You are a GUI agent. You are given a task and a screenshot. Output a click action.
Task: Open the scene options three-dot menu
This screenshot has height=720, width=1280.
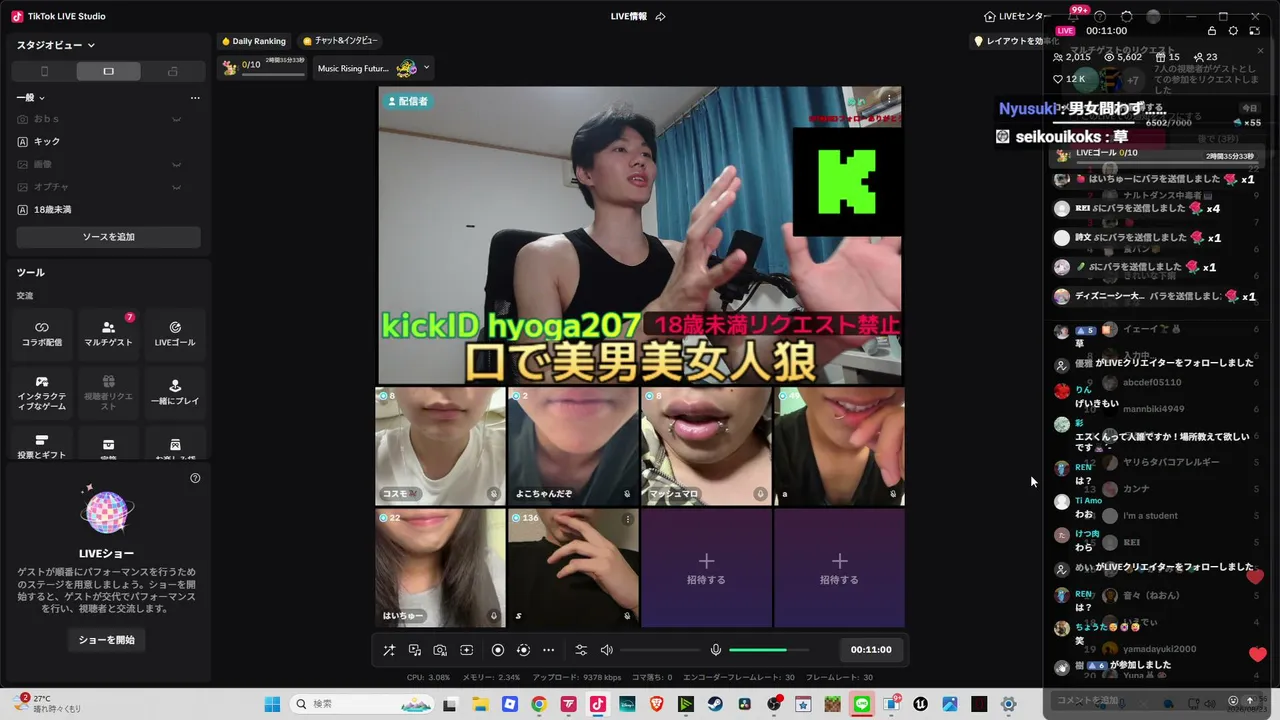195,98
